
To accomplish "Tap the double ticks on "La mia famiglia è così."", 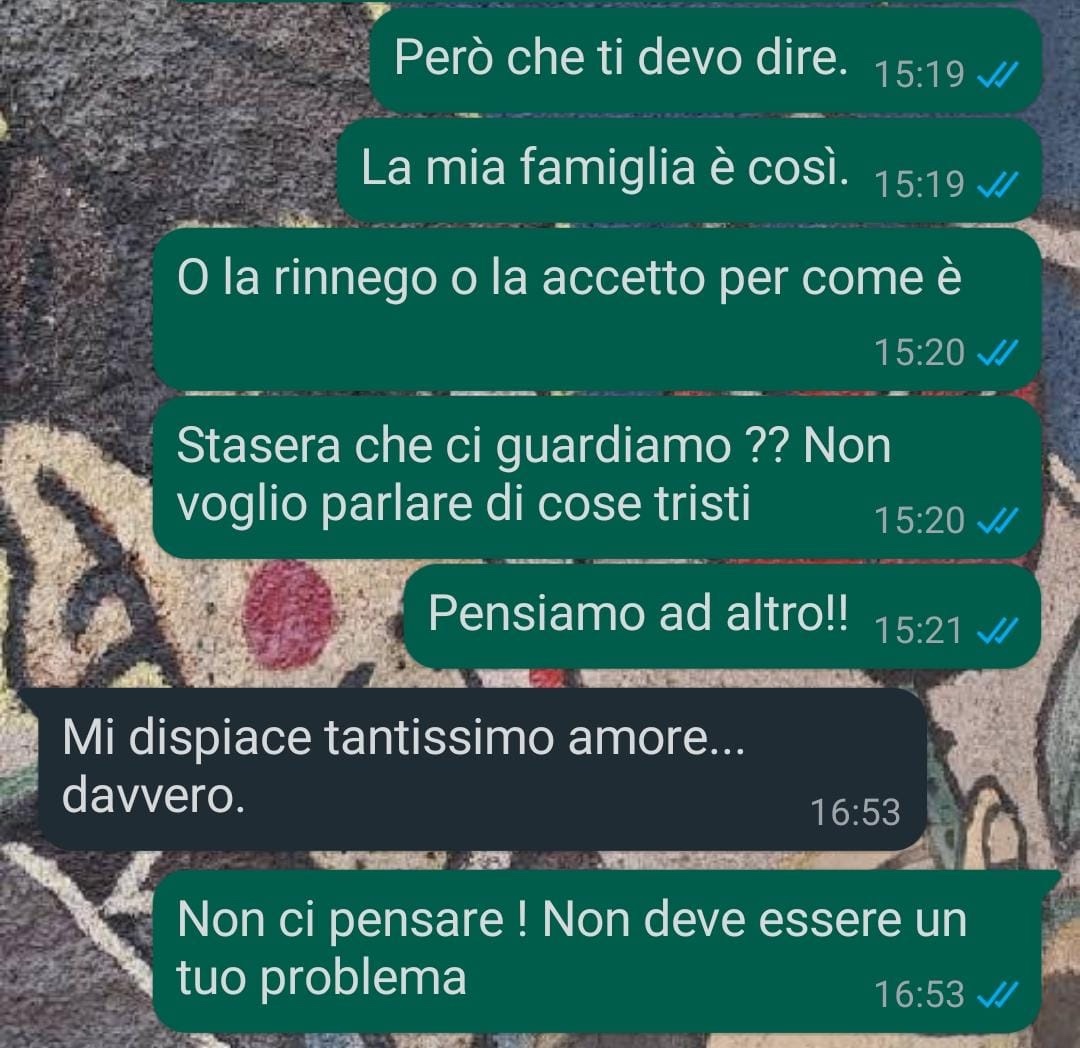I will (x=997, y=184).
